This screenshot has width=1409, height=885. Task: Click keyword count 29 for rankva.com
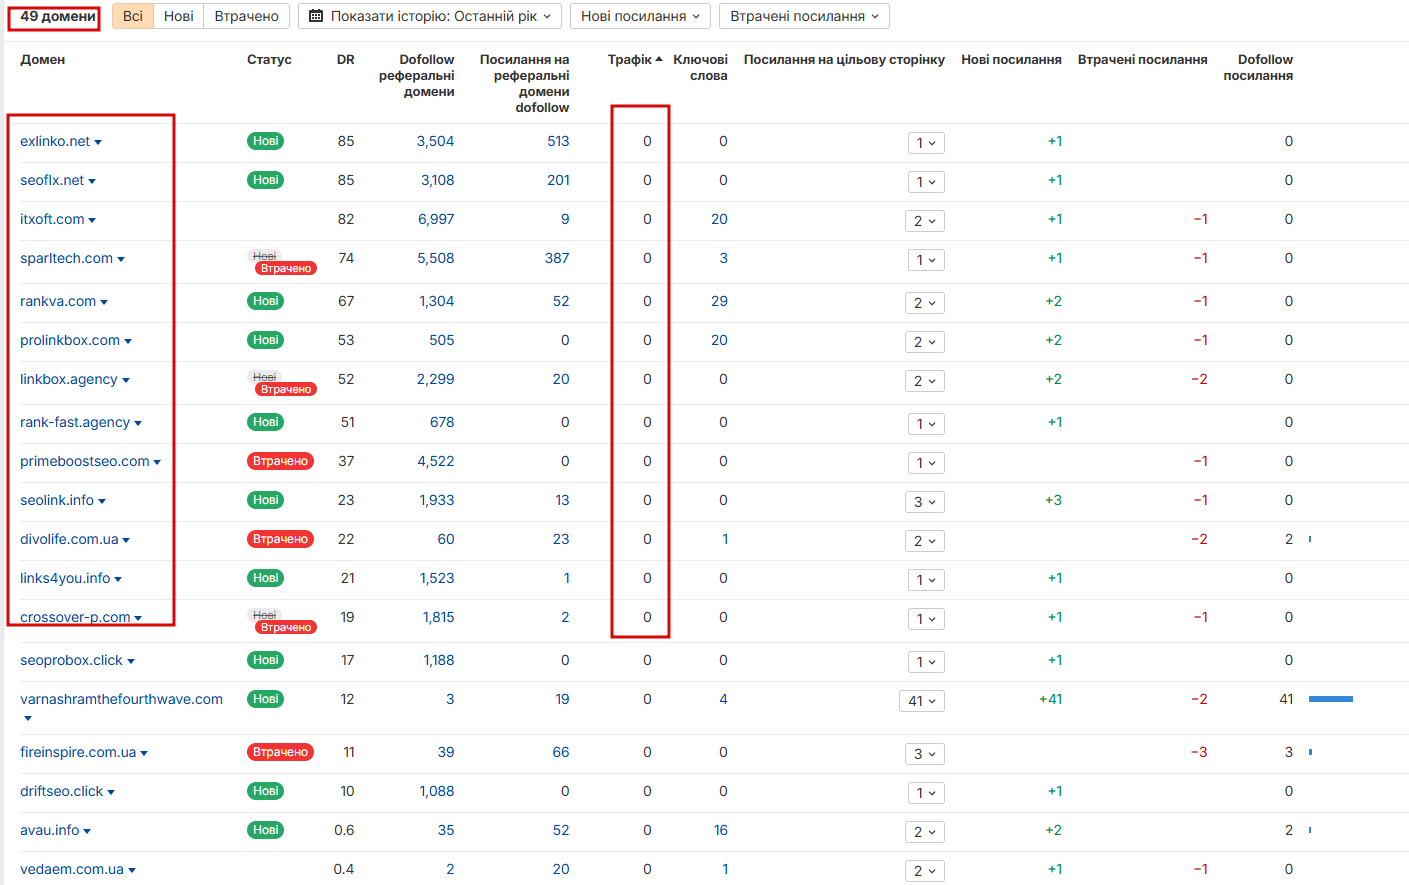pos(719,301)
